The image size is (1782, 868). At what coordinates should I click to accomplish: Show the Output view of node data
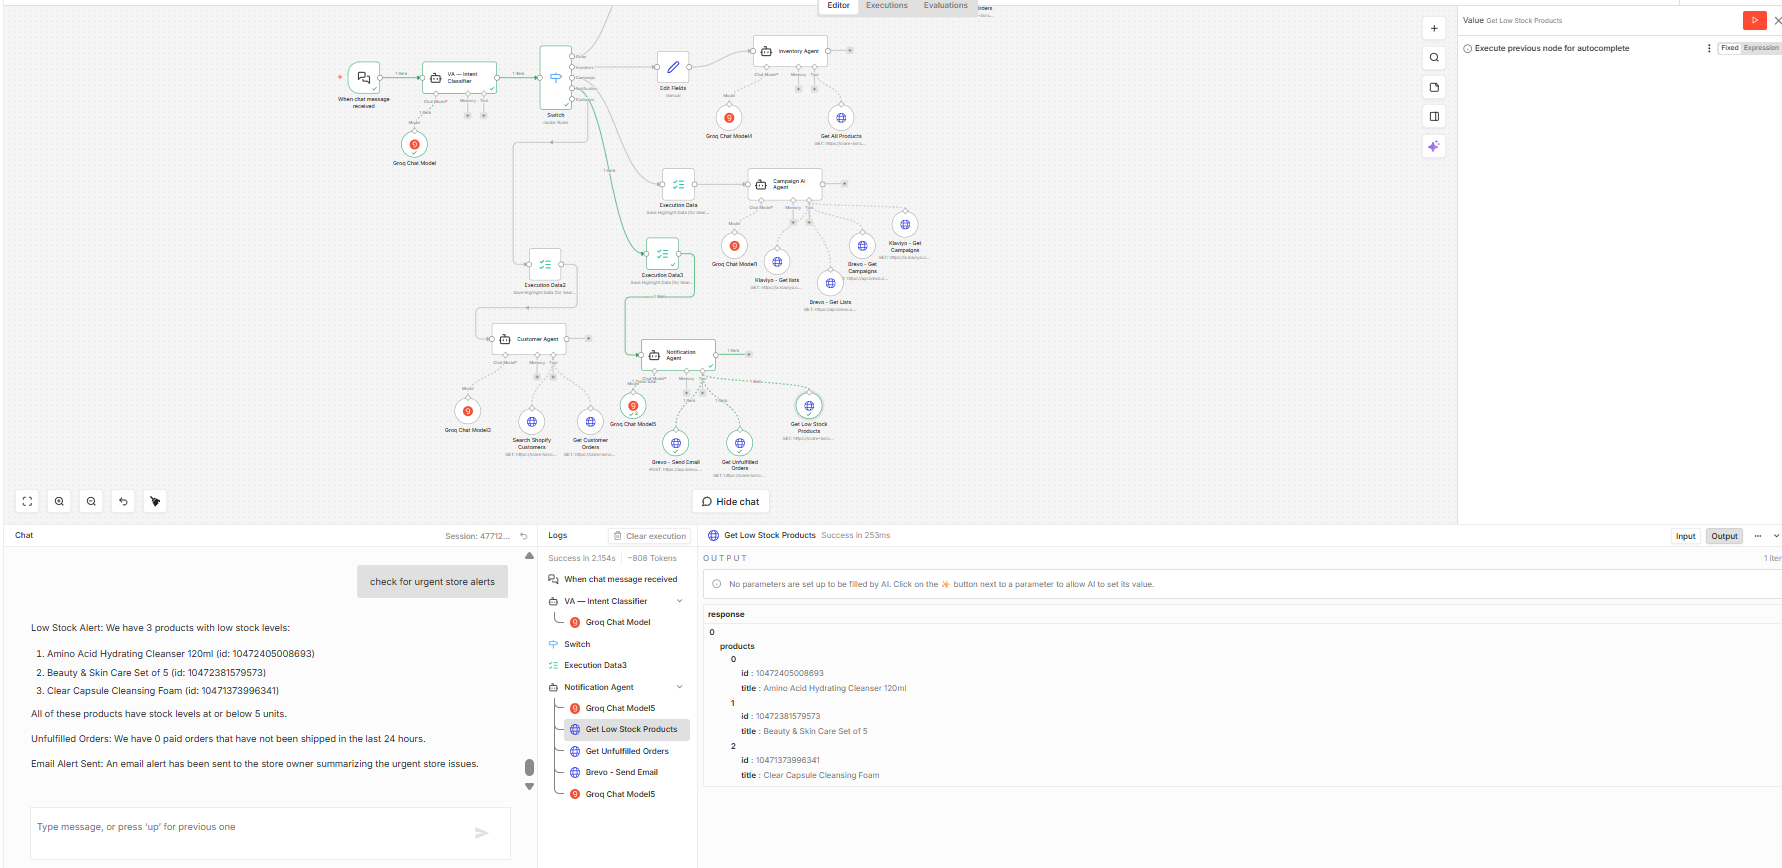click(1724, 536)
